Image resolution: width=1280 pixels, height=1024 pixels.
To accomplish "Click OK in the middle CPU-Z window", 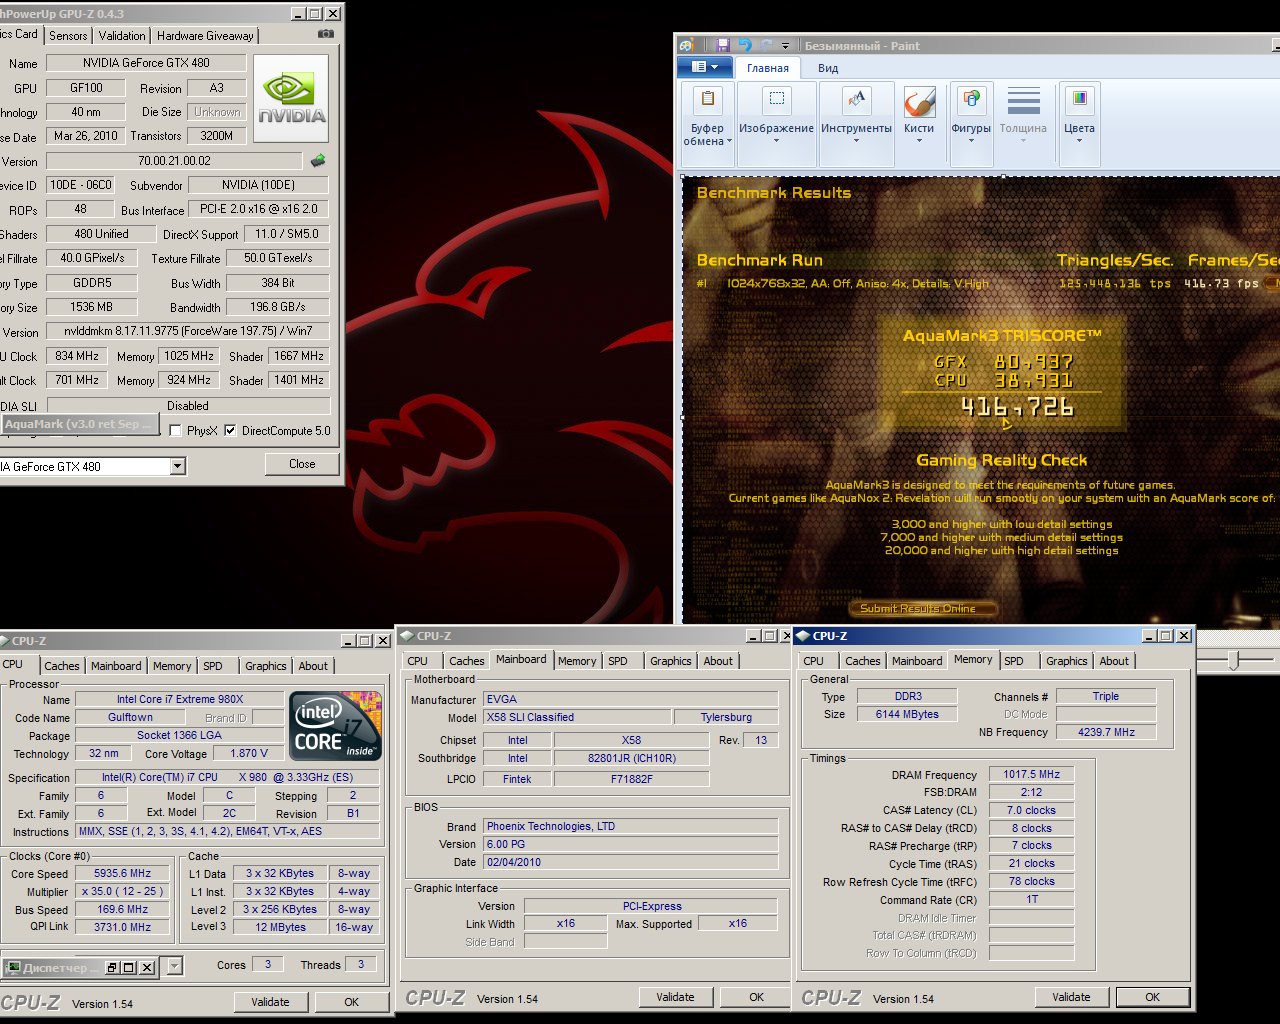I will tap(757, 997).
